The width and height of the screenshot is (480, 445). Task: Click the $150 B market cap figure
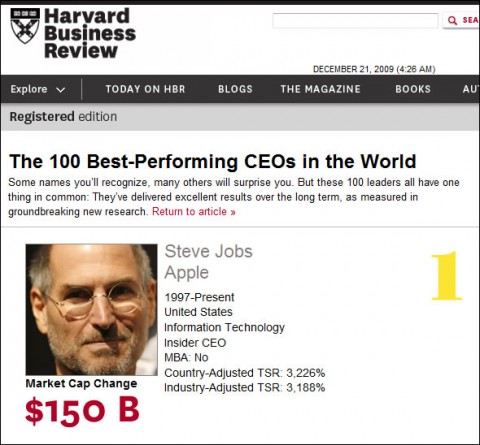(x=82, y=410)
